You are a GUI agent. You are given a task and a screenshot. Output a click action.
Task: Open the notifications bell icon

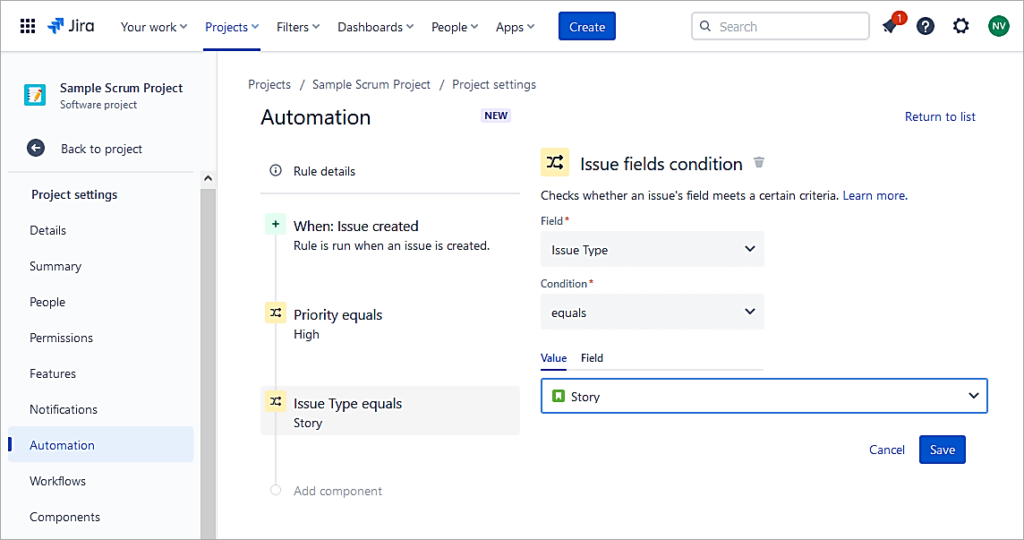[x=889, y=26]
